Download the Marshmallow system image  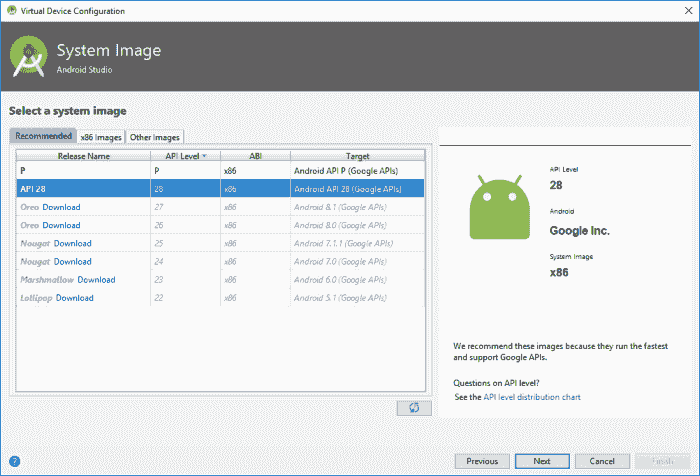click(96, 280)
